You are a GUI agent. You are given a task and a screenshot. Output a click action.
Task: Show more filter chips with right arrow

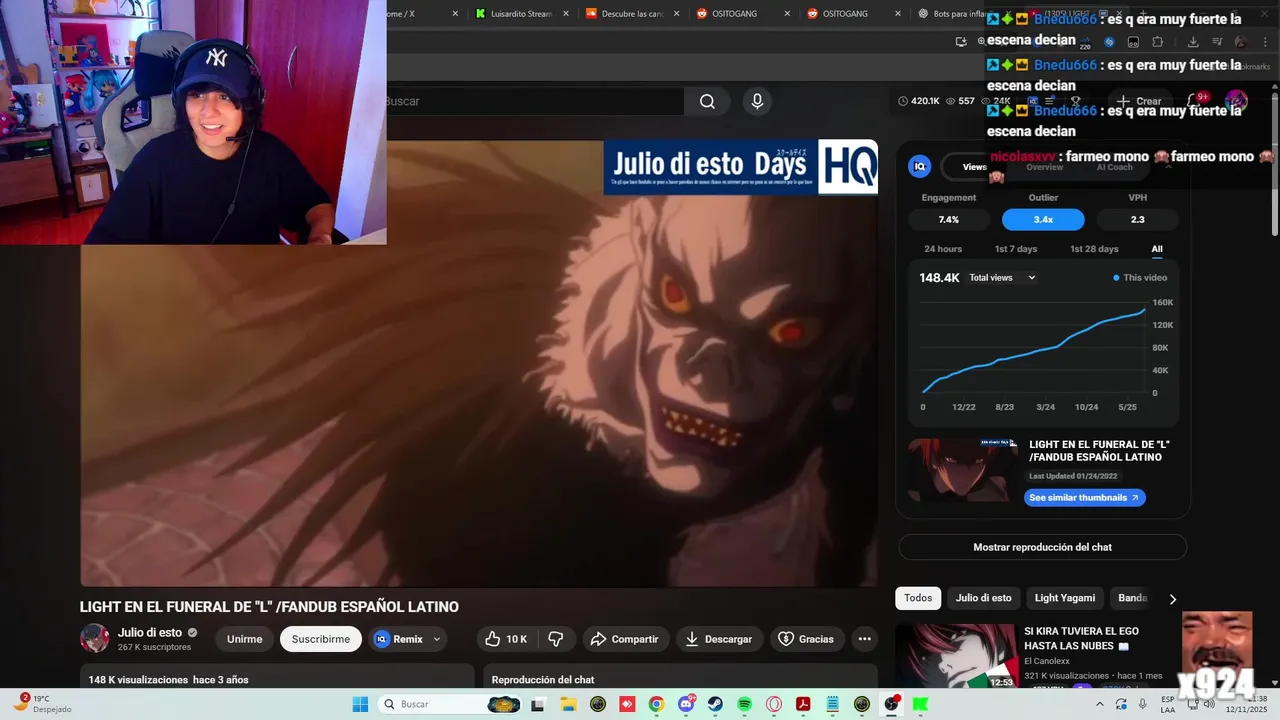pyautogui.click(x=1172, y=599)
